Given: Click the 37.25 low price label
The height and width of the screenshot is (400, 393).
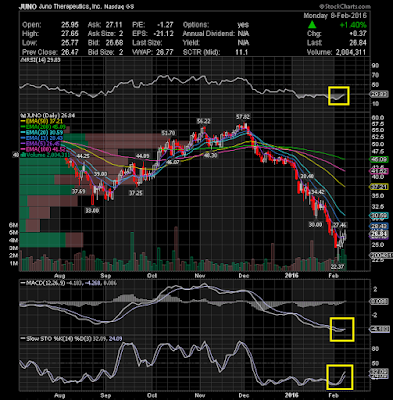Looking at the screenshot, I should point(136,193).
